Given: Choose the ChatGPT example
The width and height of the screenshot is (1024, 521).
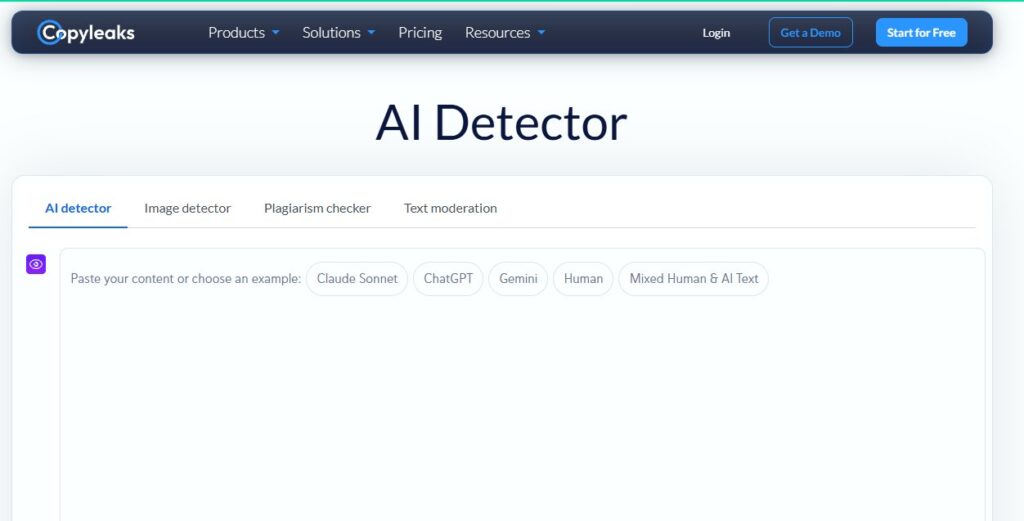Looking at the screenshot, I should [448, 279].
